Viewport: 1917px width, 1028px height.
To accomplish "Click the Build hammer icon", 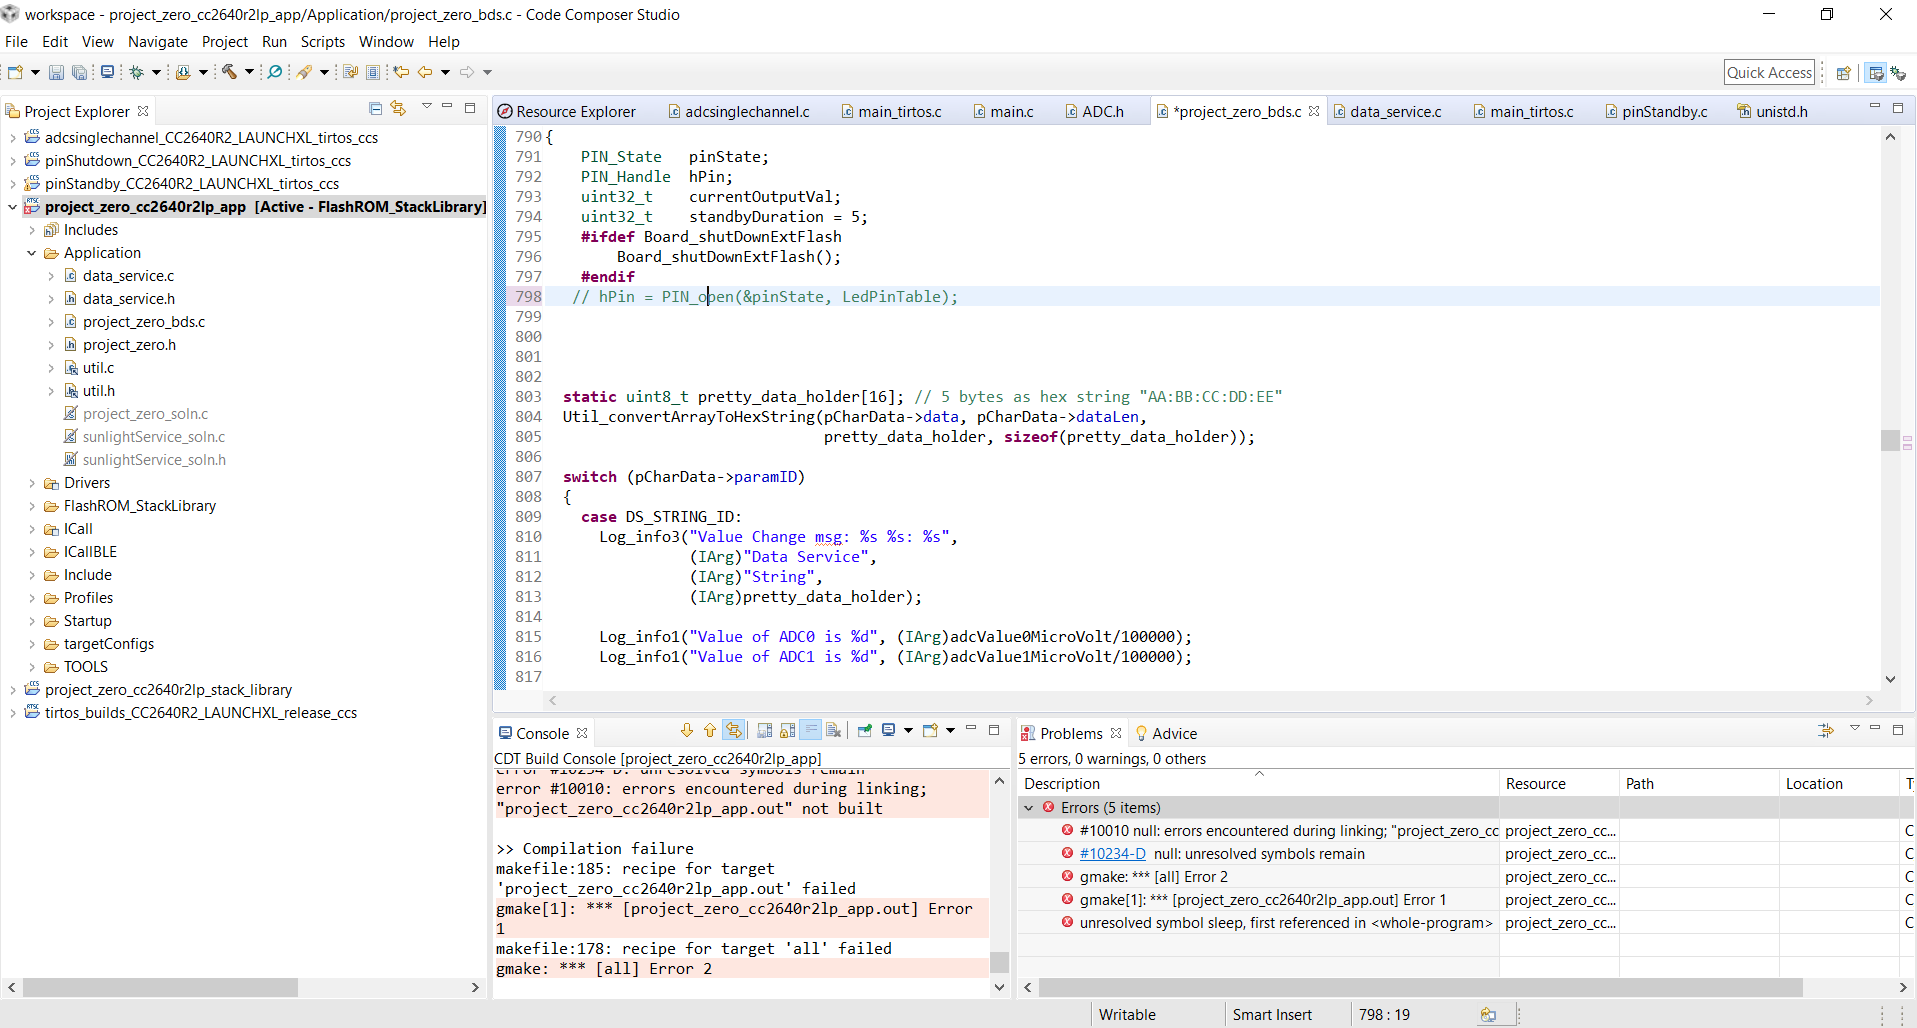I will (229, 72).
